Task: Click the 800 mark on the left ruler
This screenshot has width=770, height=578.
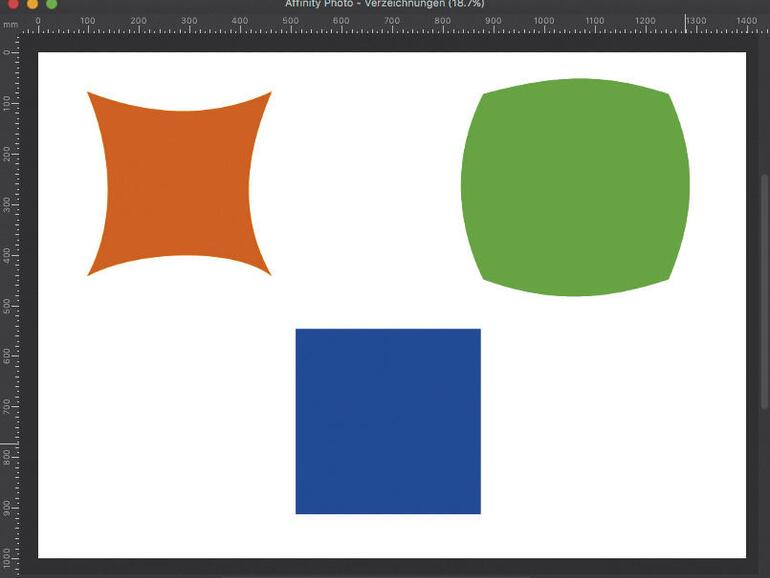Action: tap(9, 456)
